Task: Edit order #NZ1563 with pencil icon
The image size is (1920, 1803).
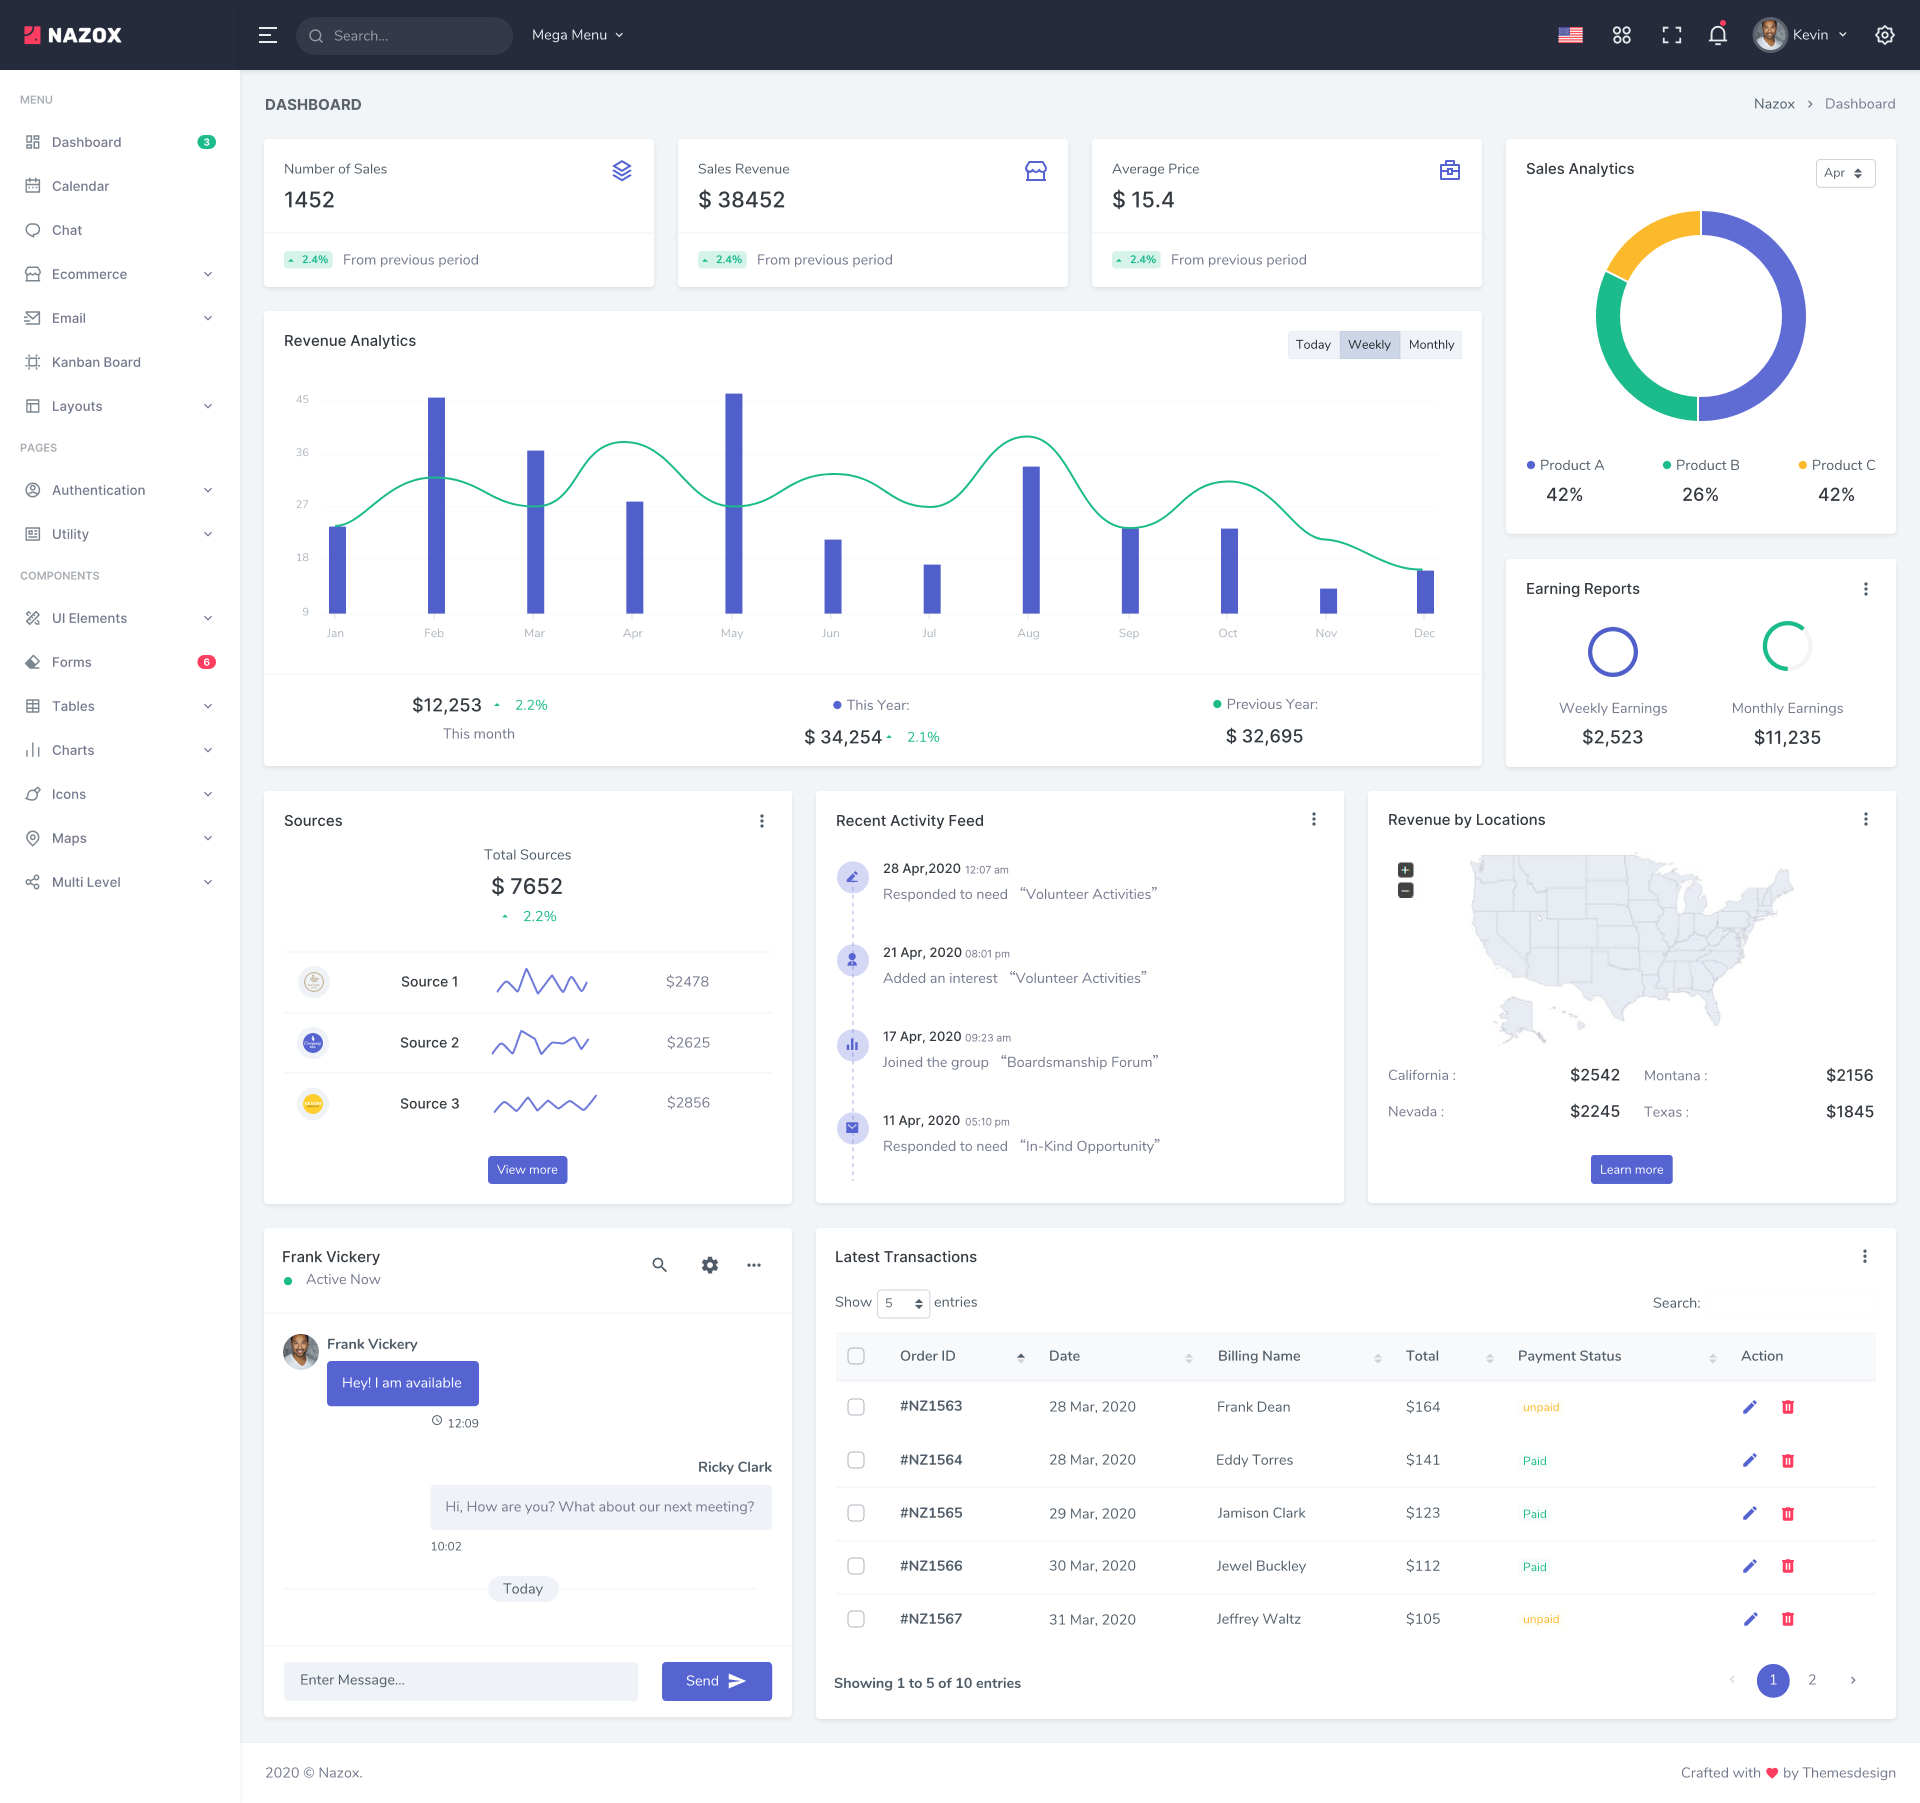Action: pyautogui.click(x=1750, y=1407)
